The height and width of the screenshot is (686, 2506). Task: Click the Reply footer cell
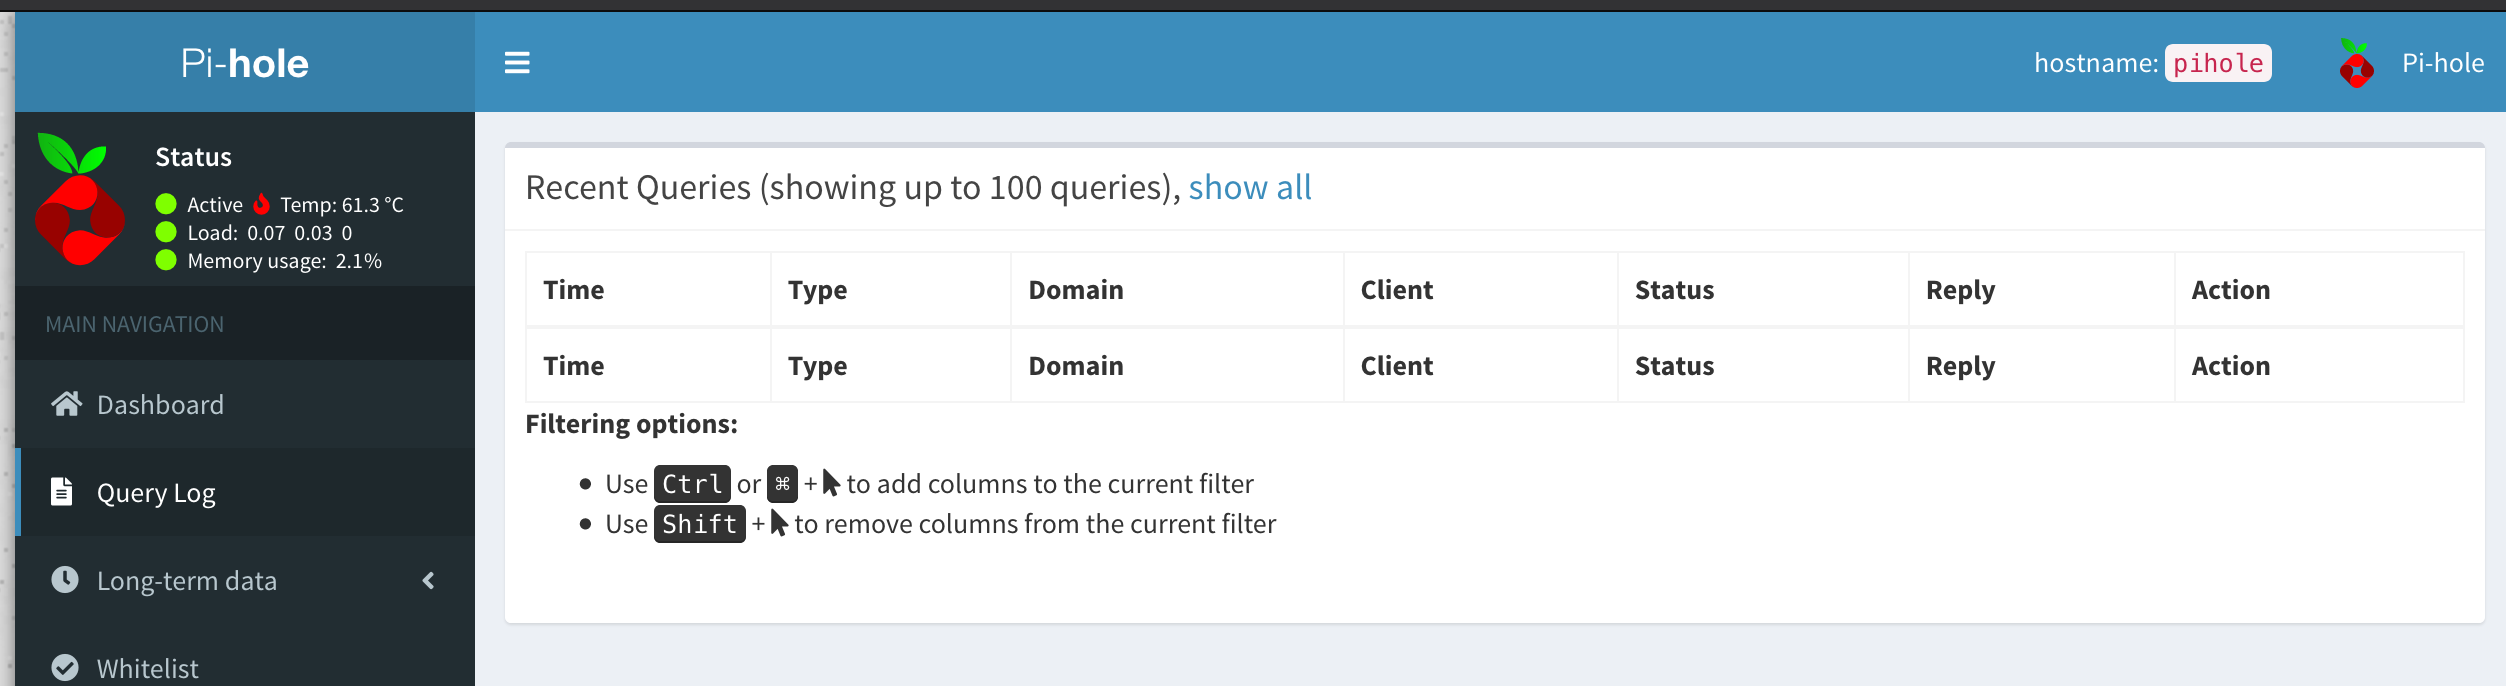click(x=2042, y=366)
